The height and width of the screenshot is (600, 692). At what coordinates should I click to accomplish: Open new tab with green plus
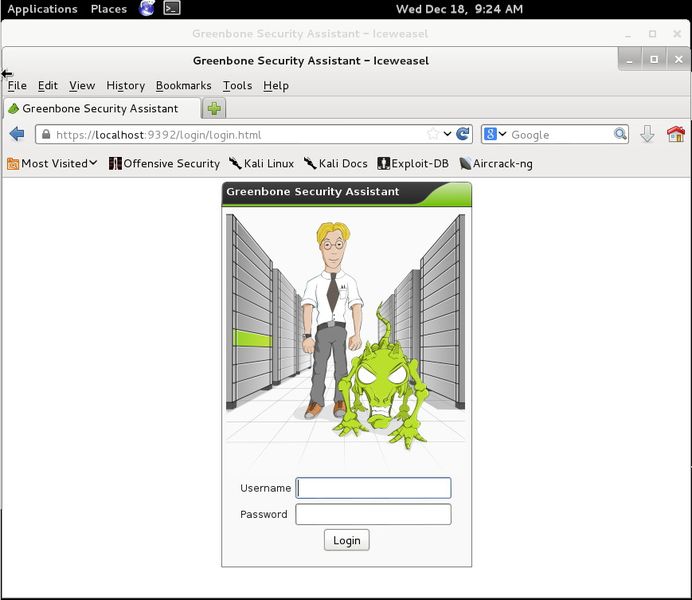(214, 109)
